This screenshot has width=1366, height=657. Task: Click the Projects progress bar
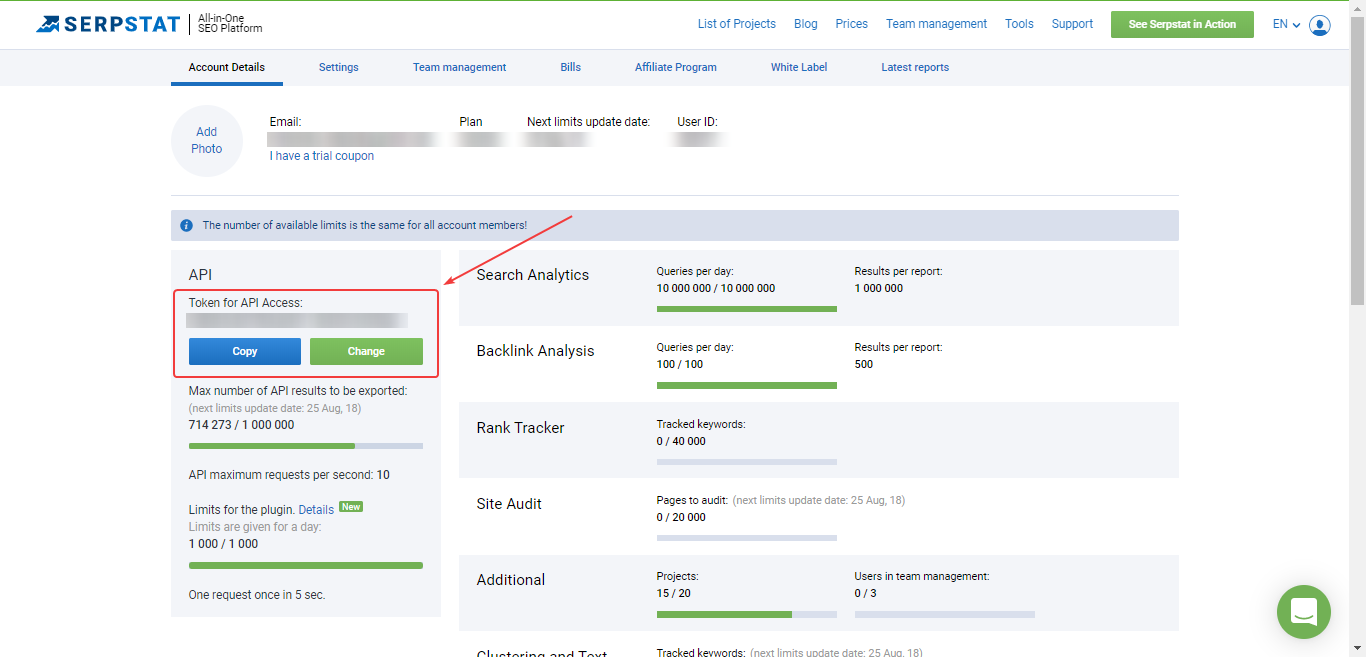[x=747, y=614]
